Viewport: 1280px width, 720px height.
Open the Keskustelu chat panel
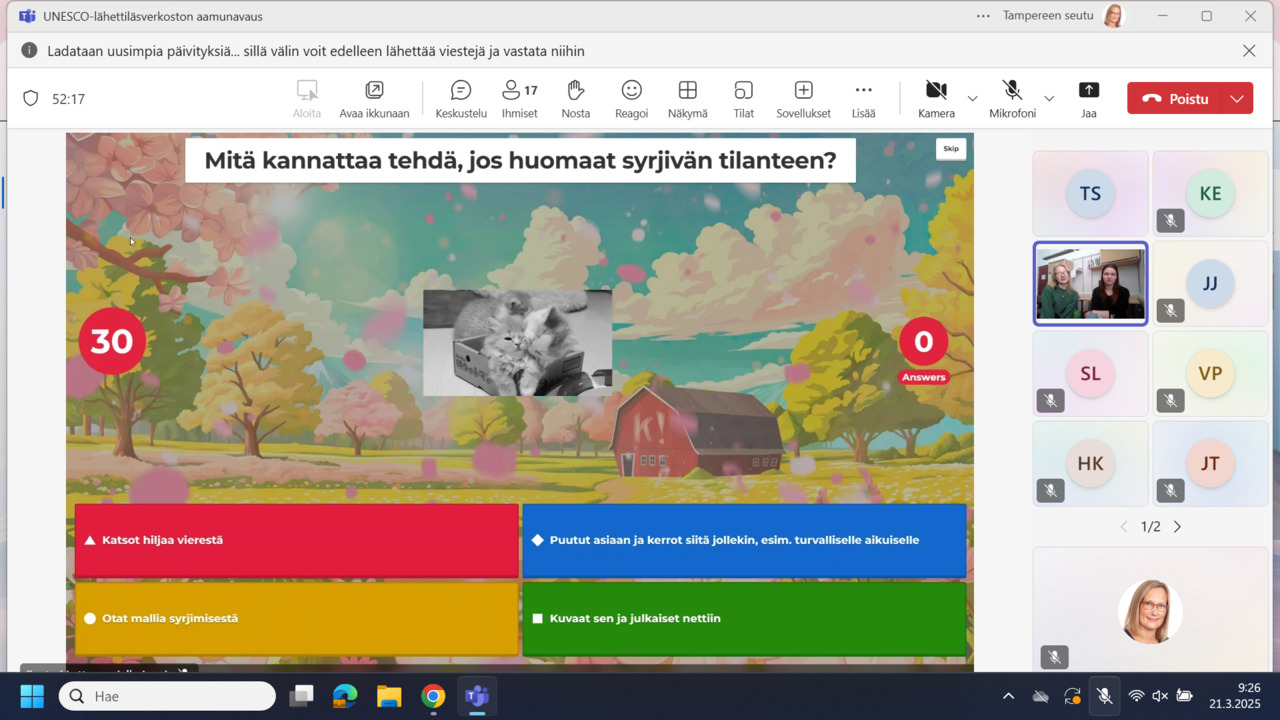point(461,99)
